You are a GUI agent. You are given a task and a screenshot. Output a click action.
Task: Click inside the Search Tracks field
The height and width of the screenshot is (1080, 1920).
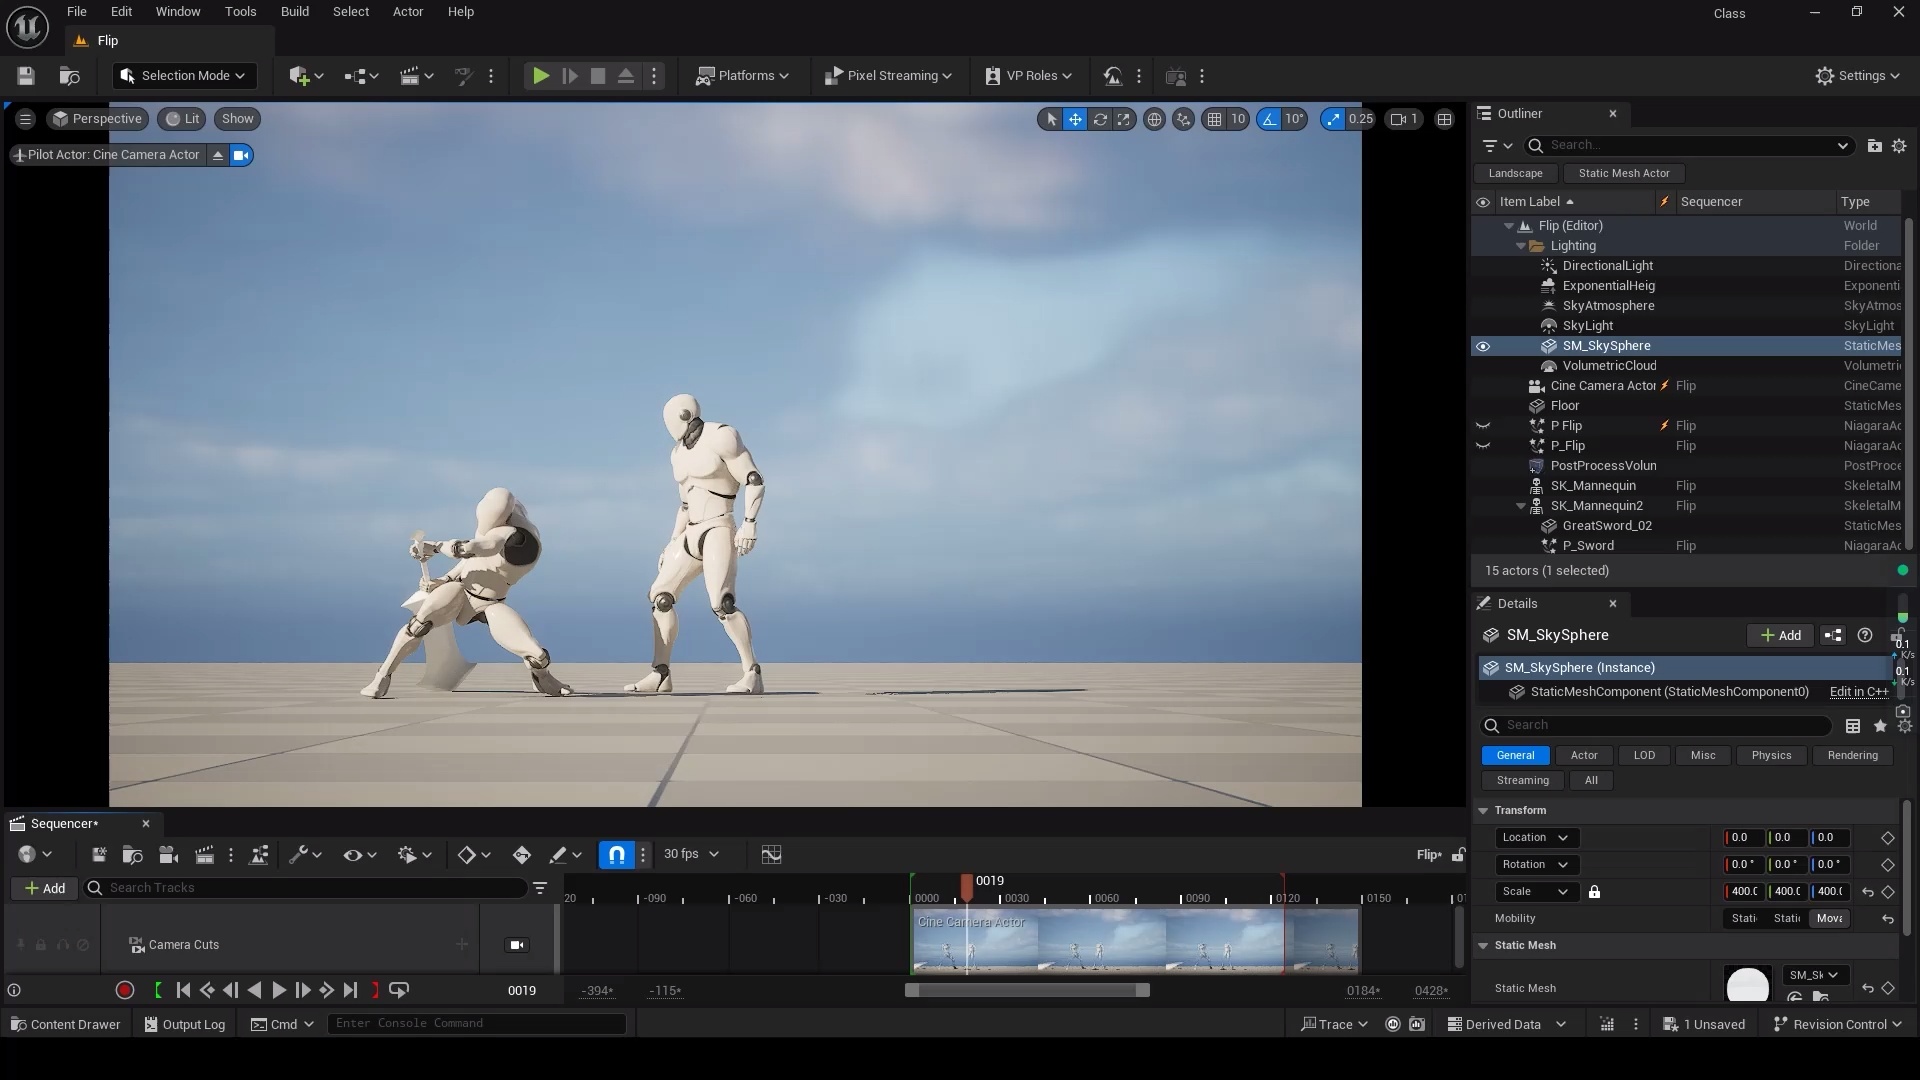click(300, 888)
